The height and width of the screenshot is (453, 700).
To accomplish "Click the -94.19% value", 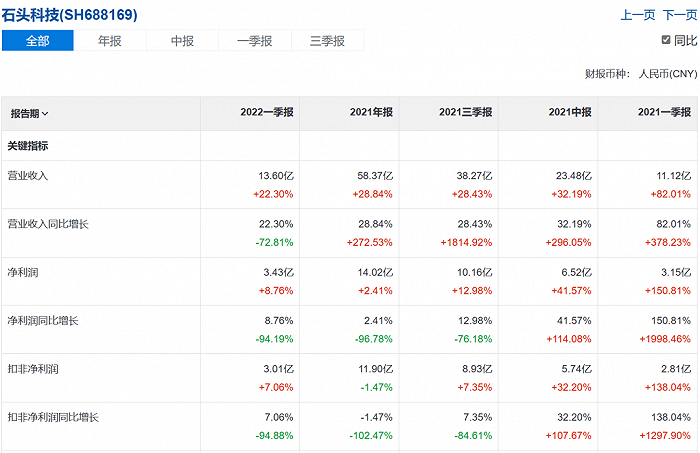I will point(275,339).
